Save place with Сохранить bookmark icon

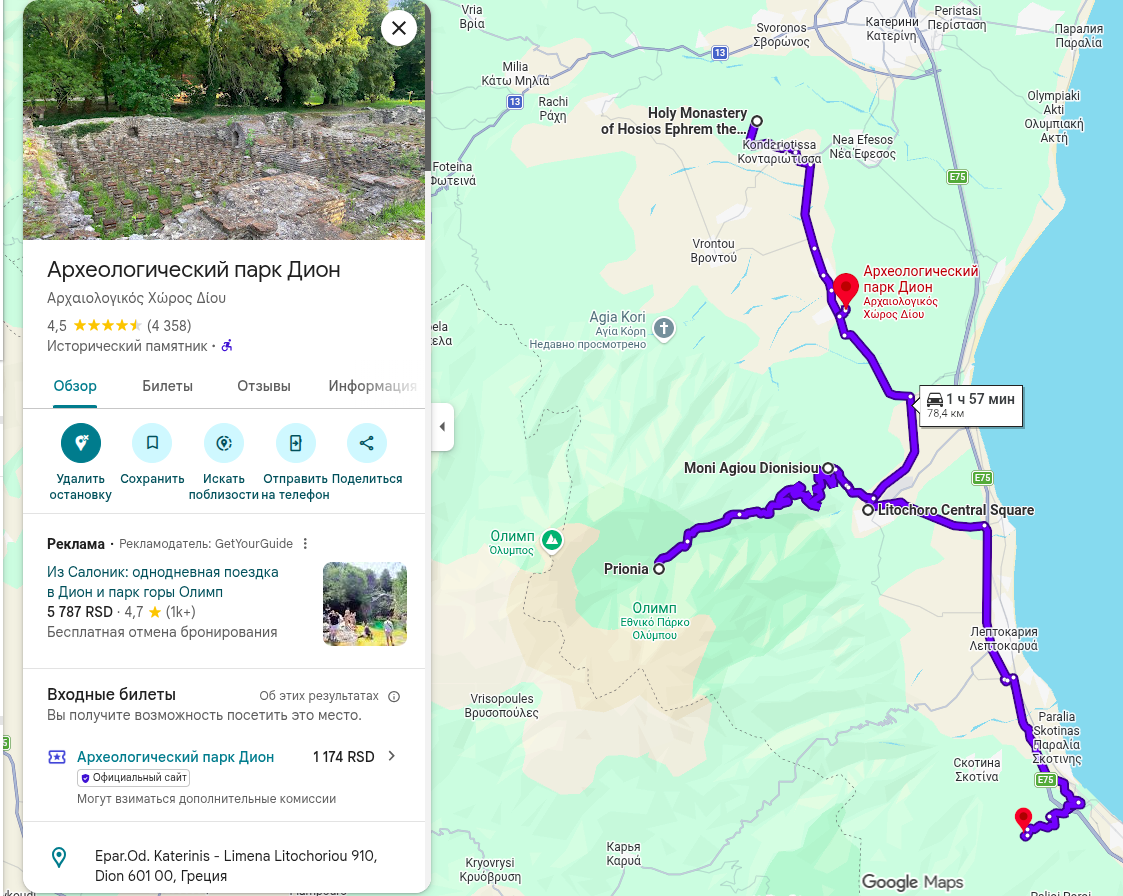(x=152, y=443)
